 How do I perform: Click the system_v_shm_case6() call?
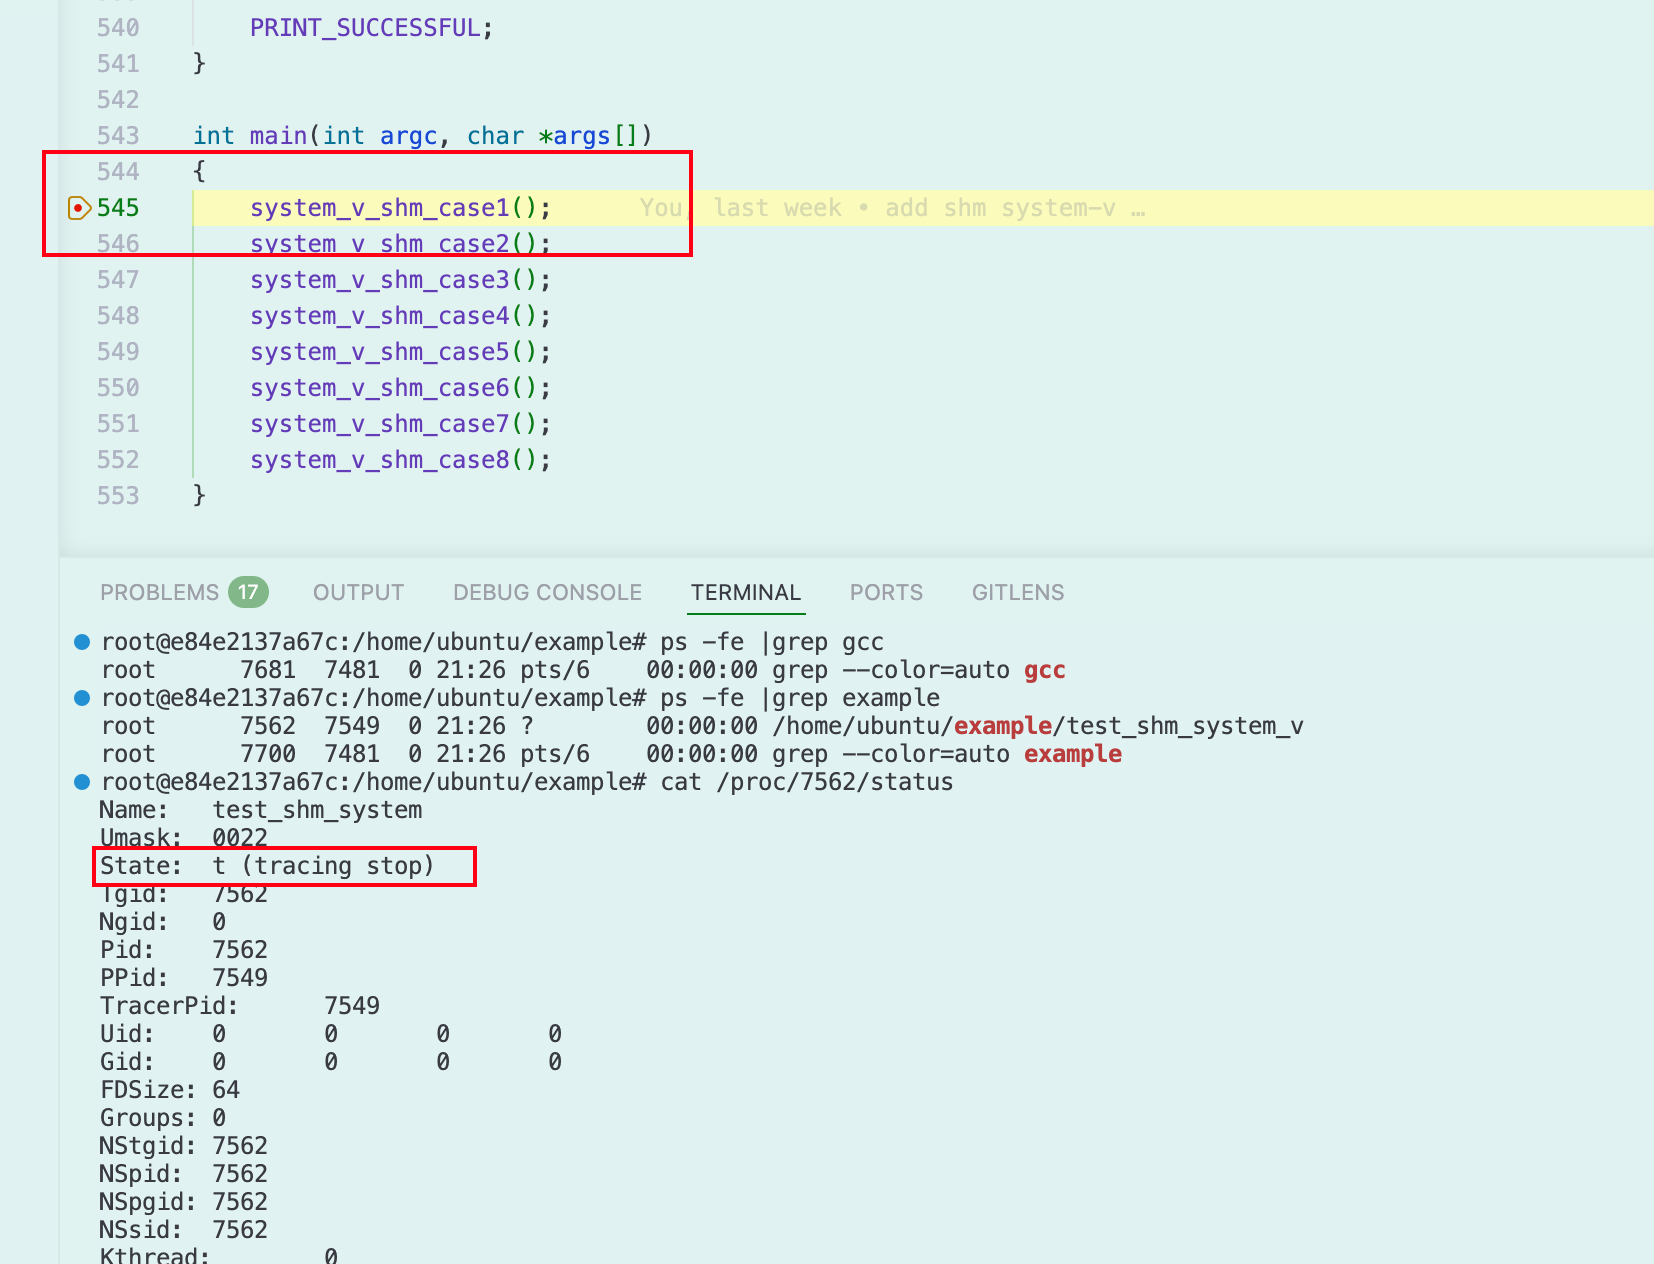[x=400, y=388]
